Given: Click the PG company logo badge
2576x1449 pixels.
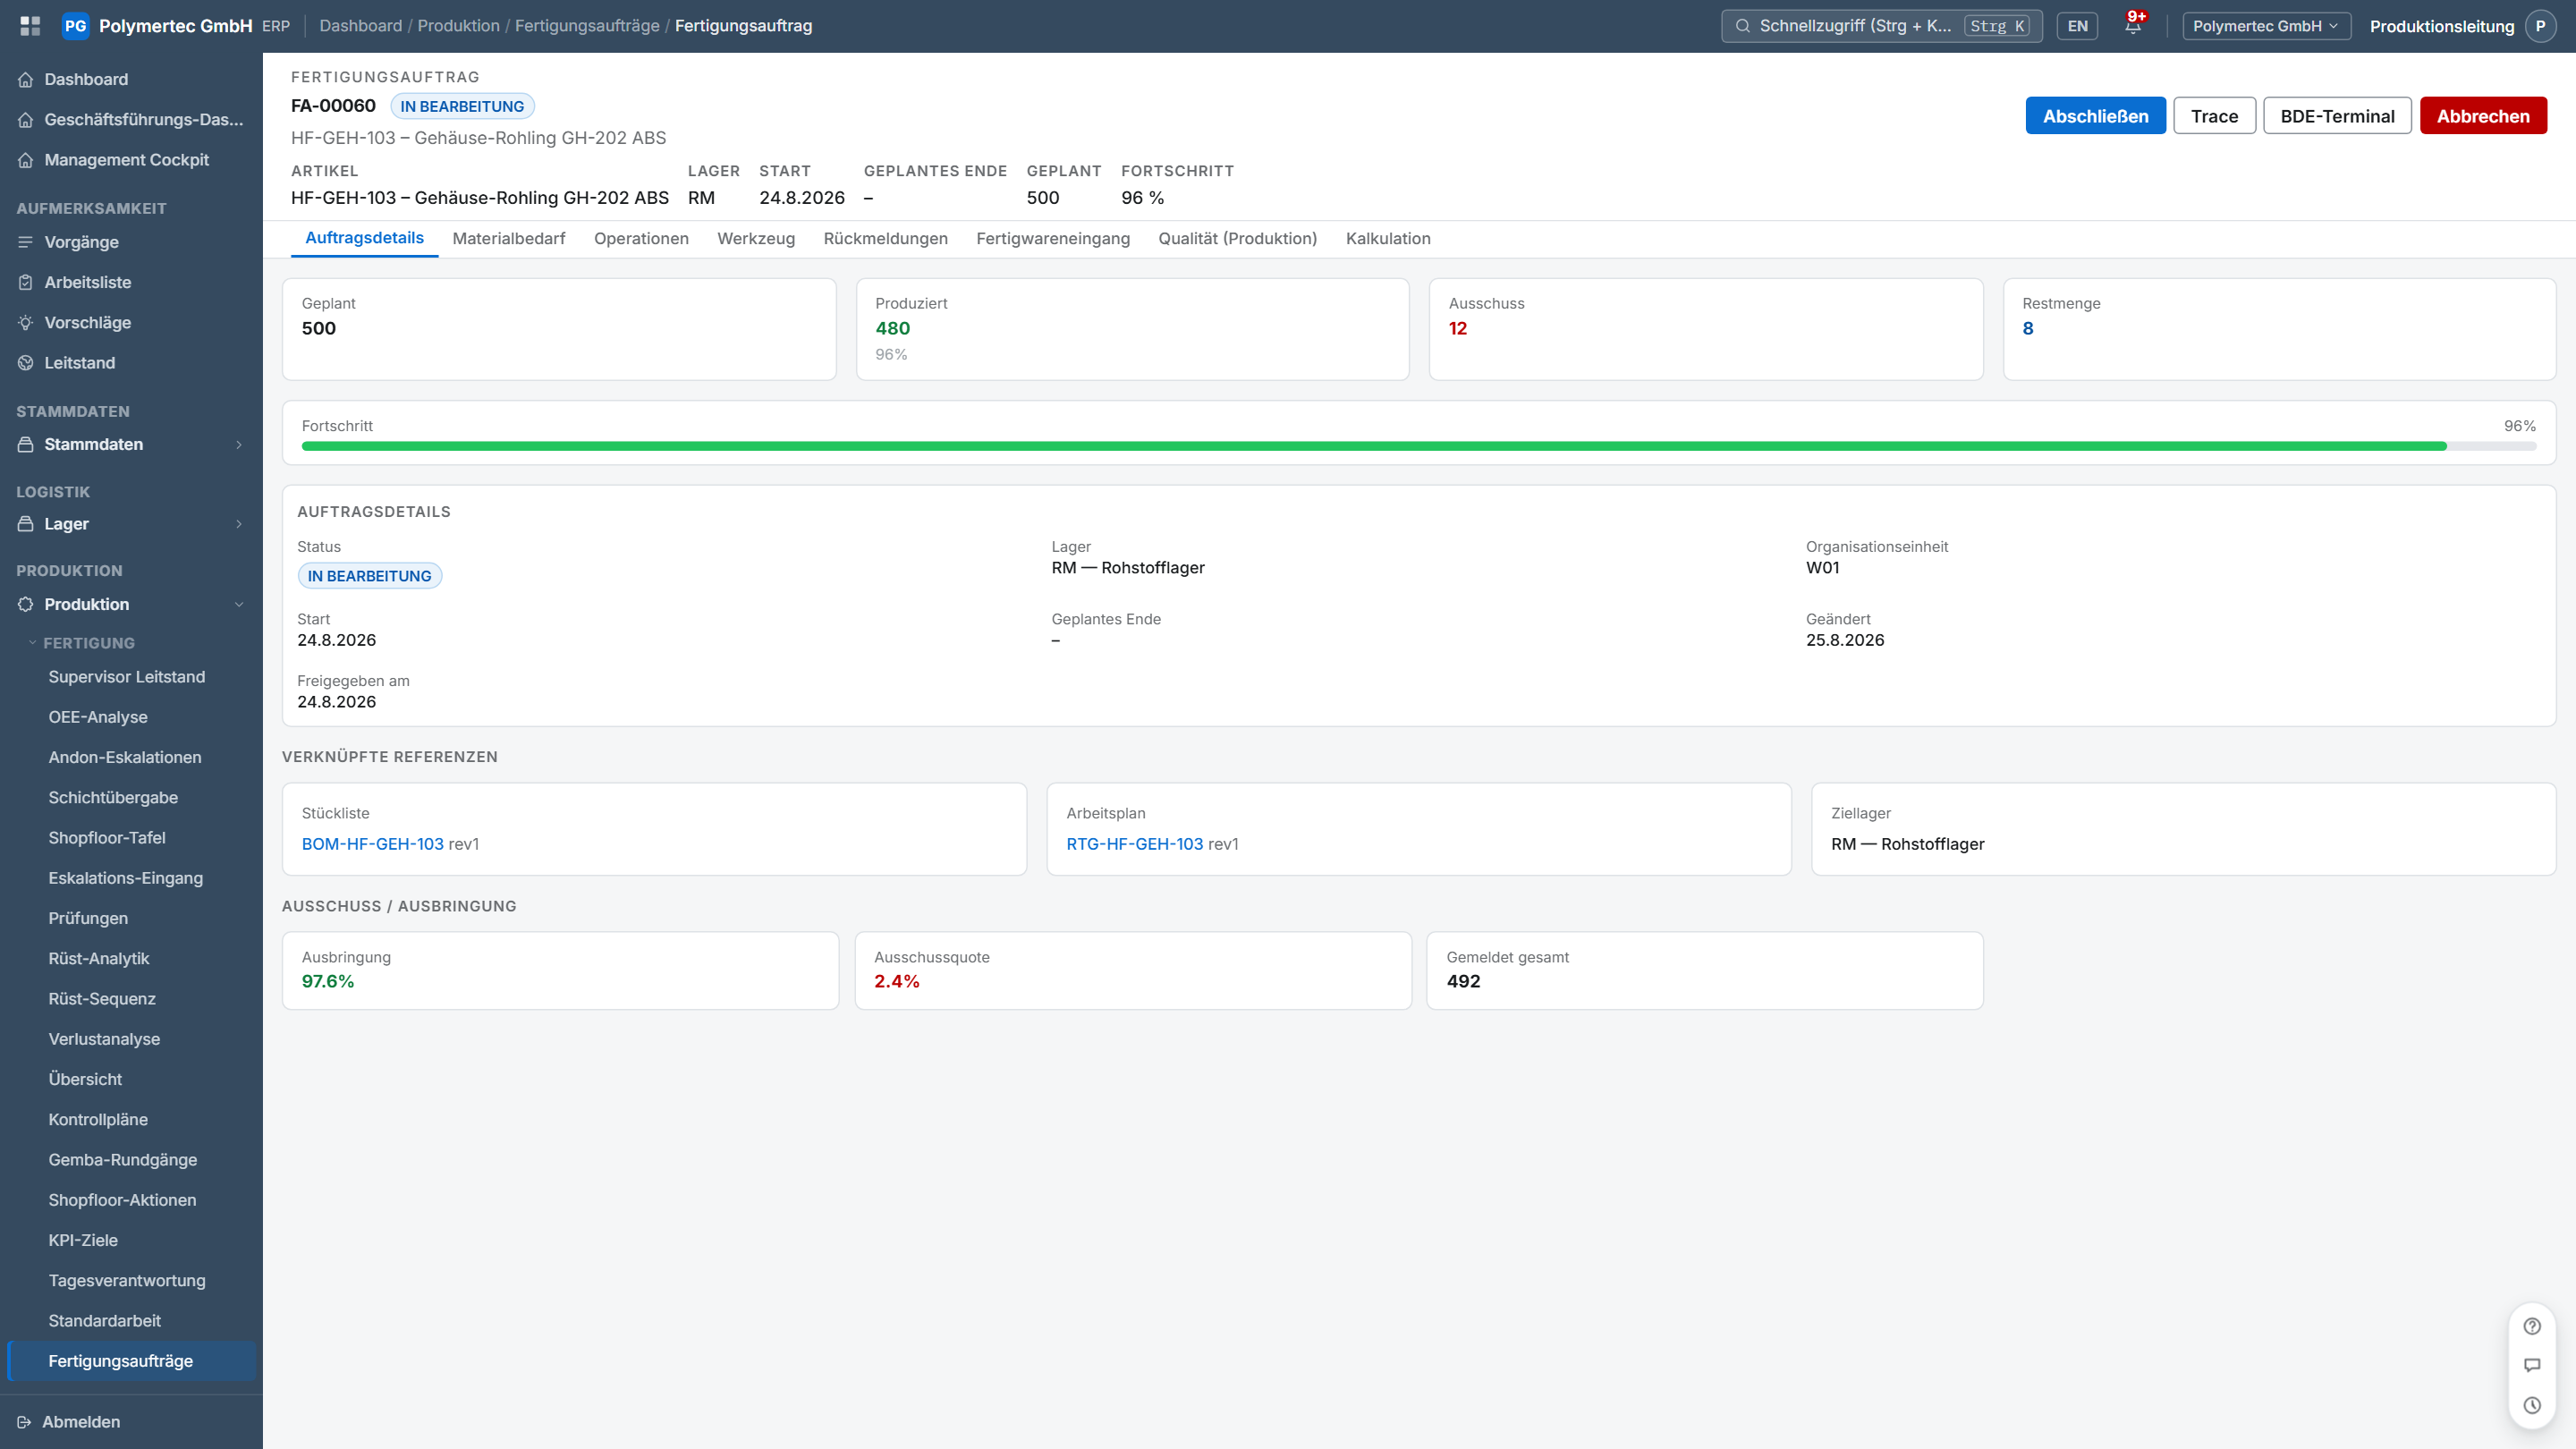Looking at the screenshot, I should (x=75, y=26).
